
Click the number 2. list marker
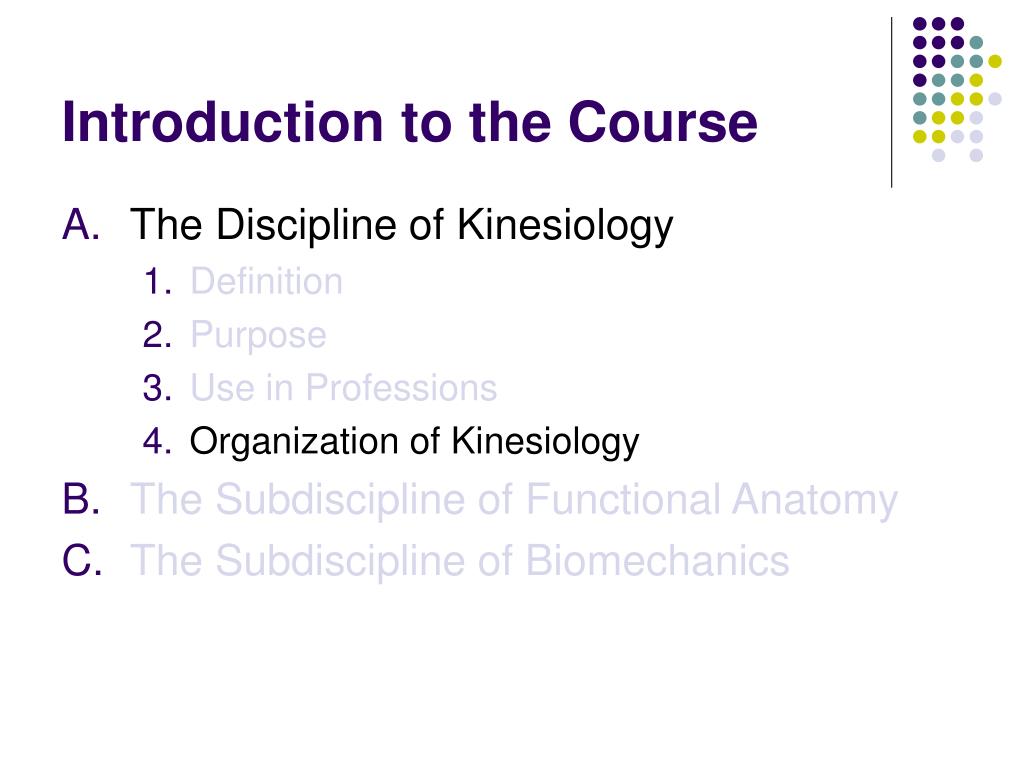tap(157, 335)
